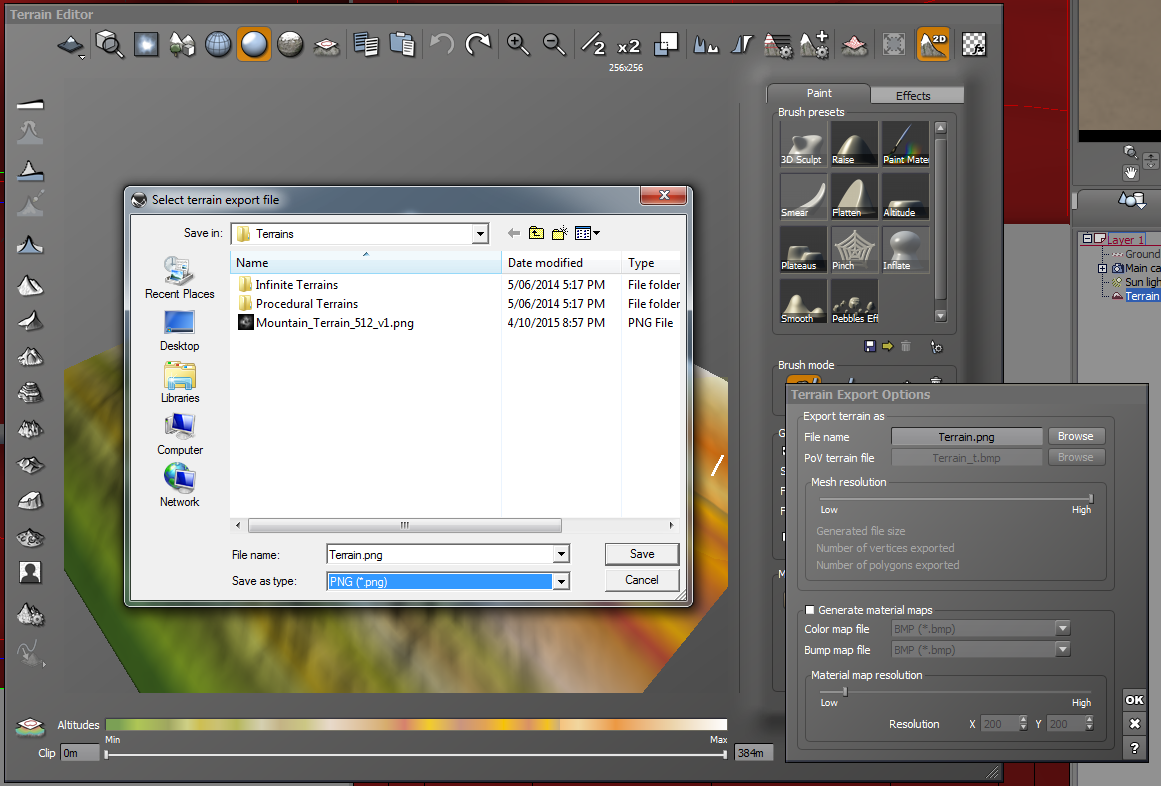Toggle the 2D view mode icon

click(x=932, y=44)
